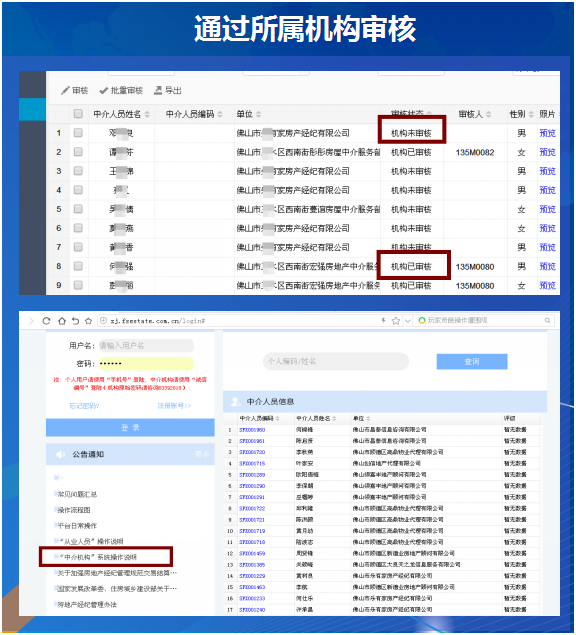
Task: Open the 常见问题汇总 notice item
Action: pyautogui.click(x=76, y=494)
